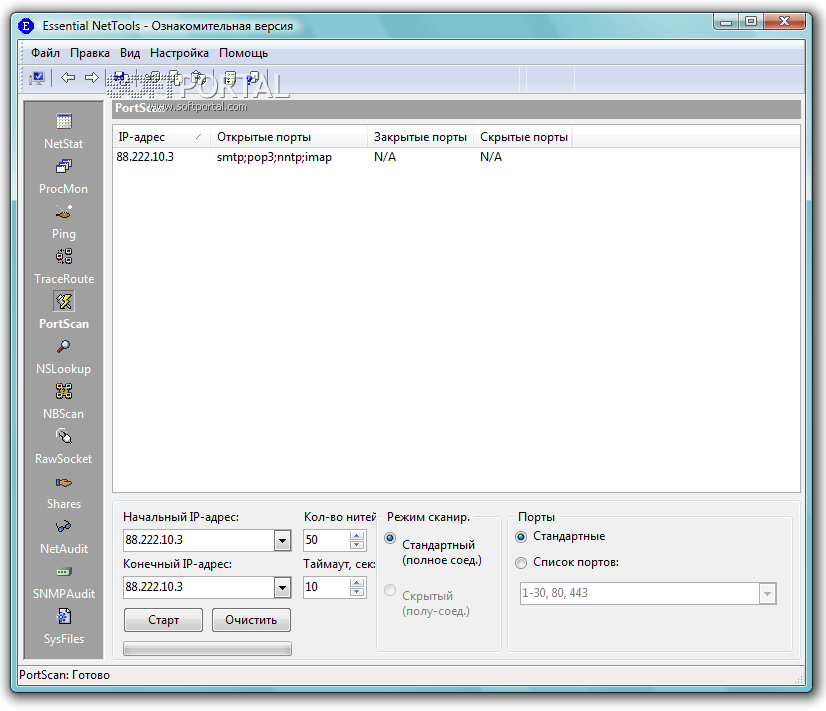This screenshot has height=711, width=826.
Task: Open the RawSocket tool
Action: click(x=64, y=447)
